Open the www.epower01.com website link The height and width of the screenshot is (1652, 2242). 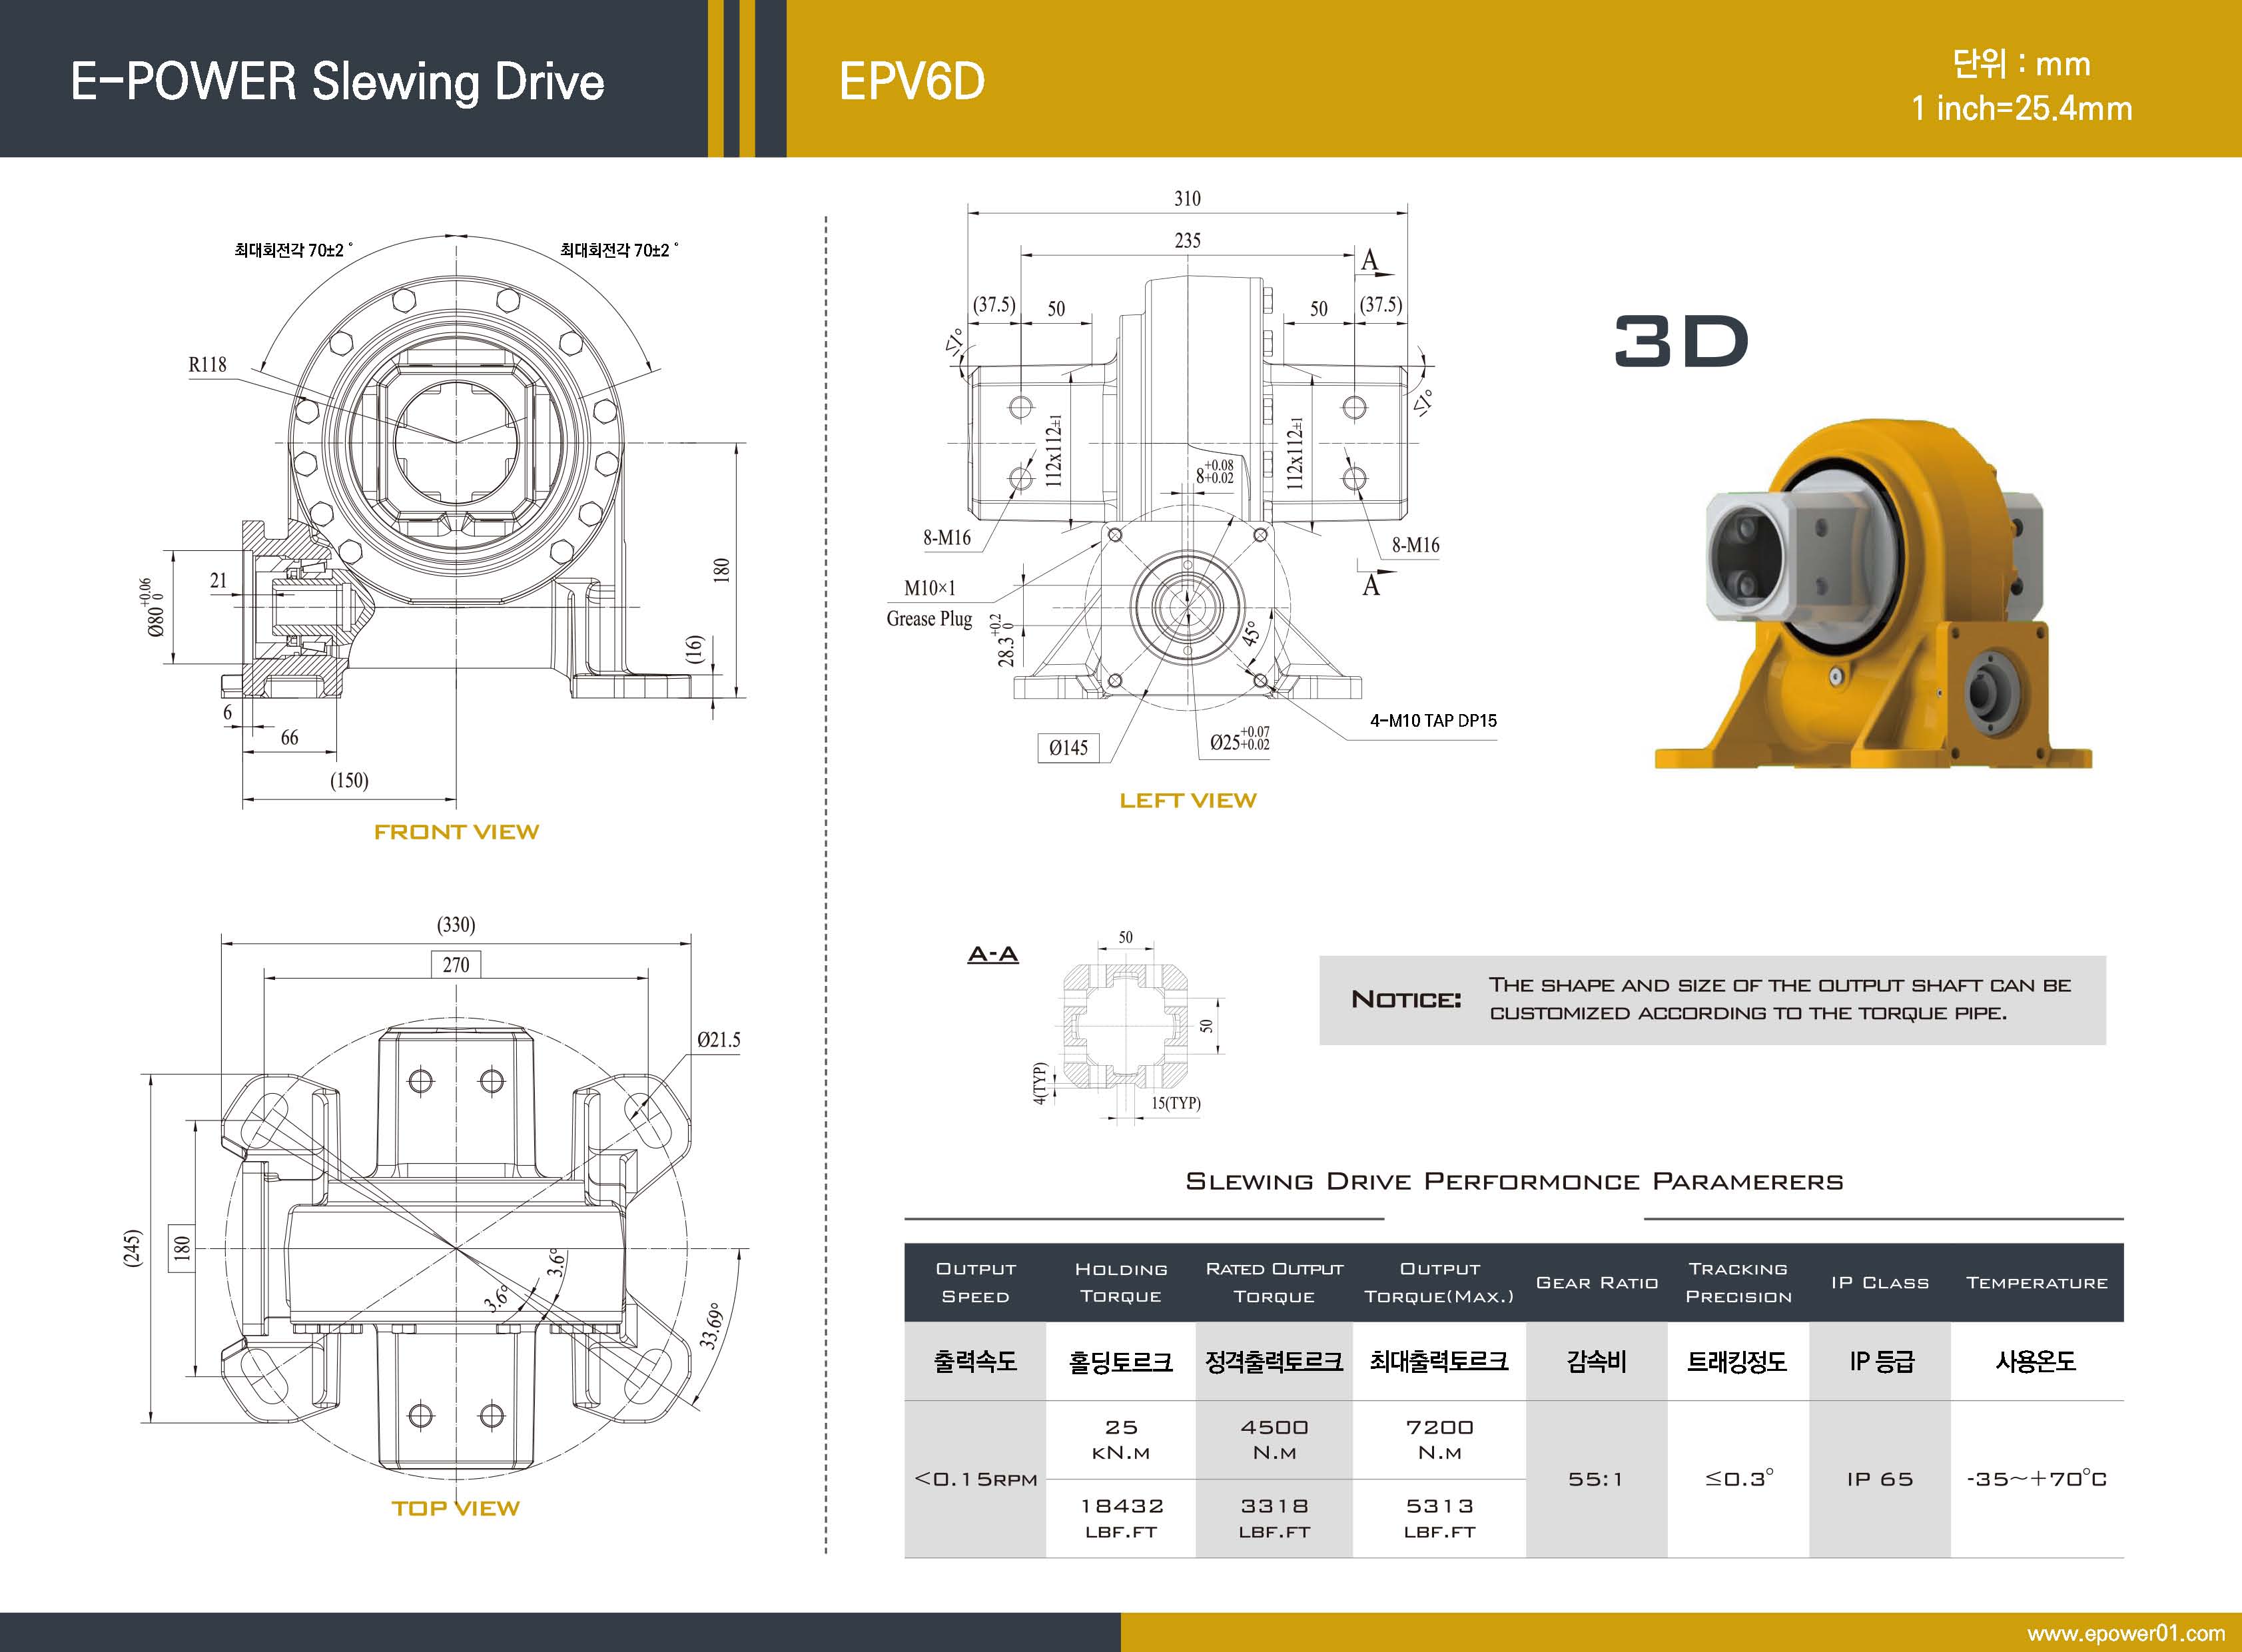[x=2125, y=1633]
